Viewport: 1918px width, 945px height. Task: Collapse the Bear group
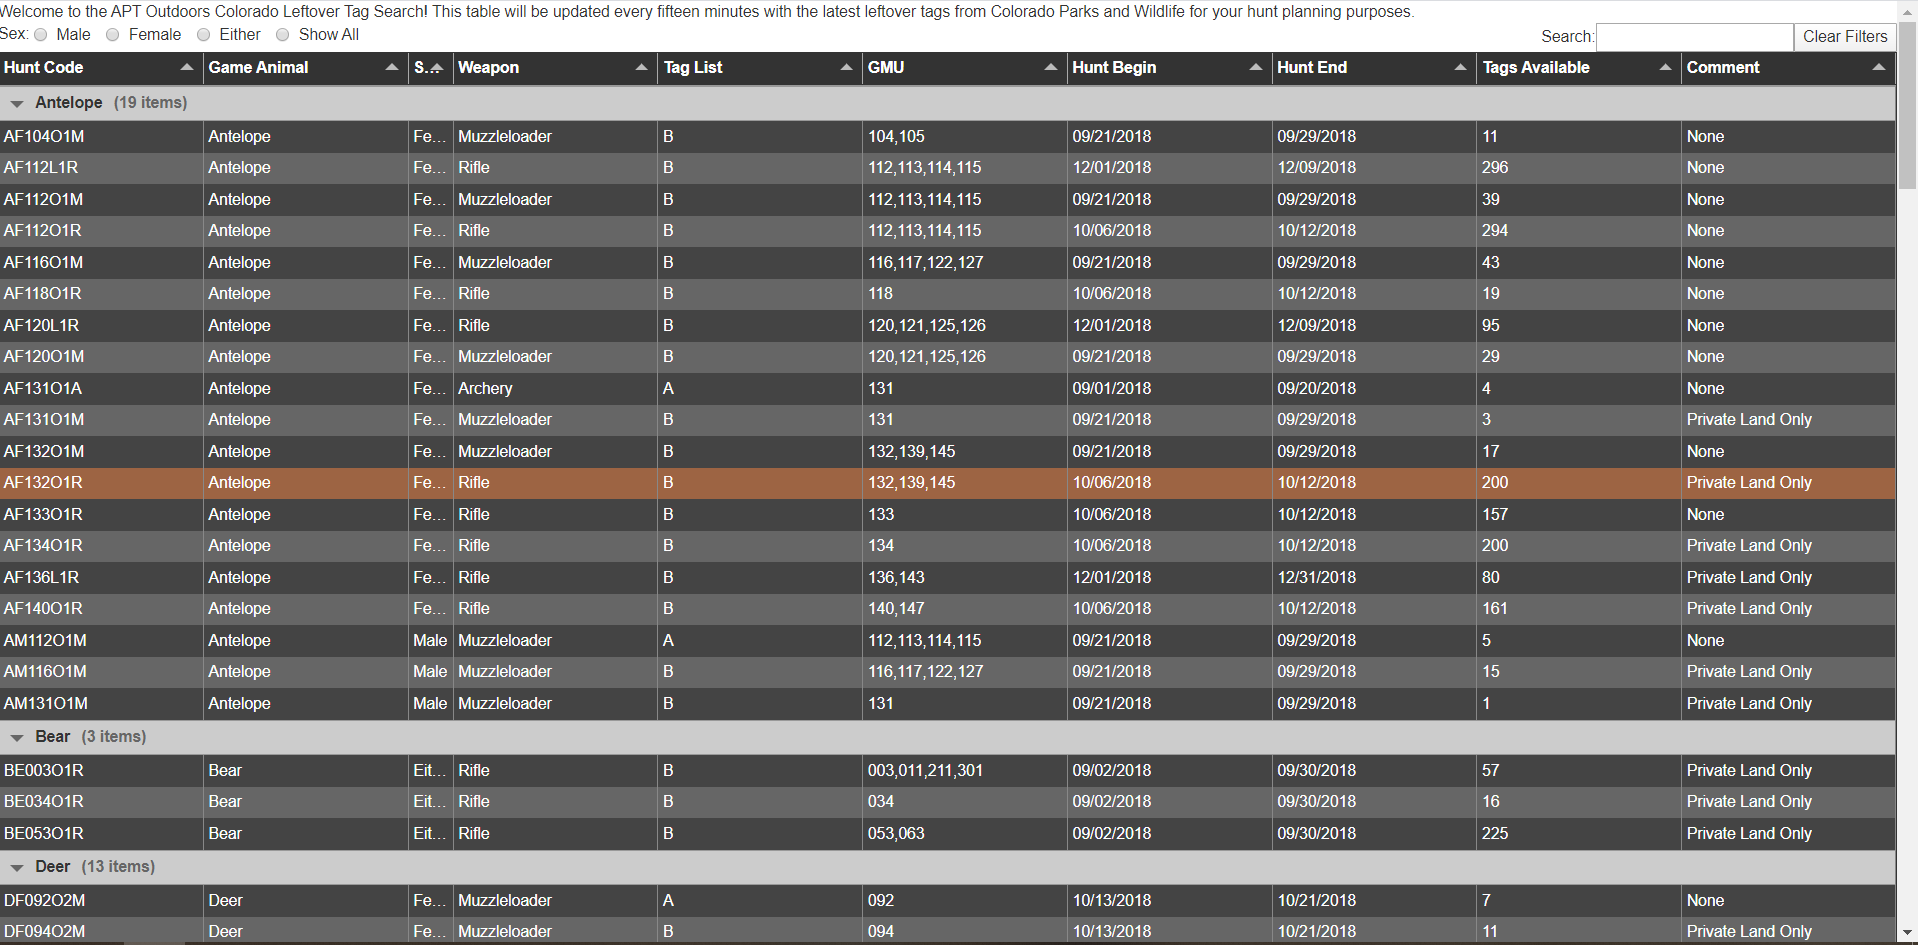[x=17, y=738]
